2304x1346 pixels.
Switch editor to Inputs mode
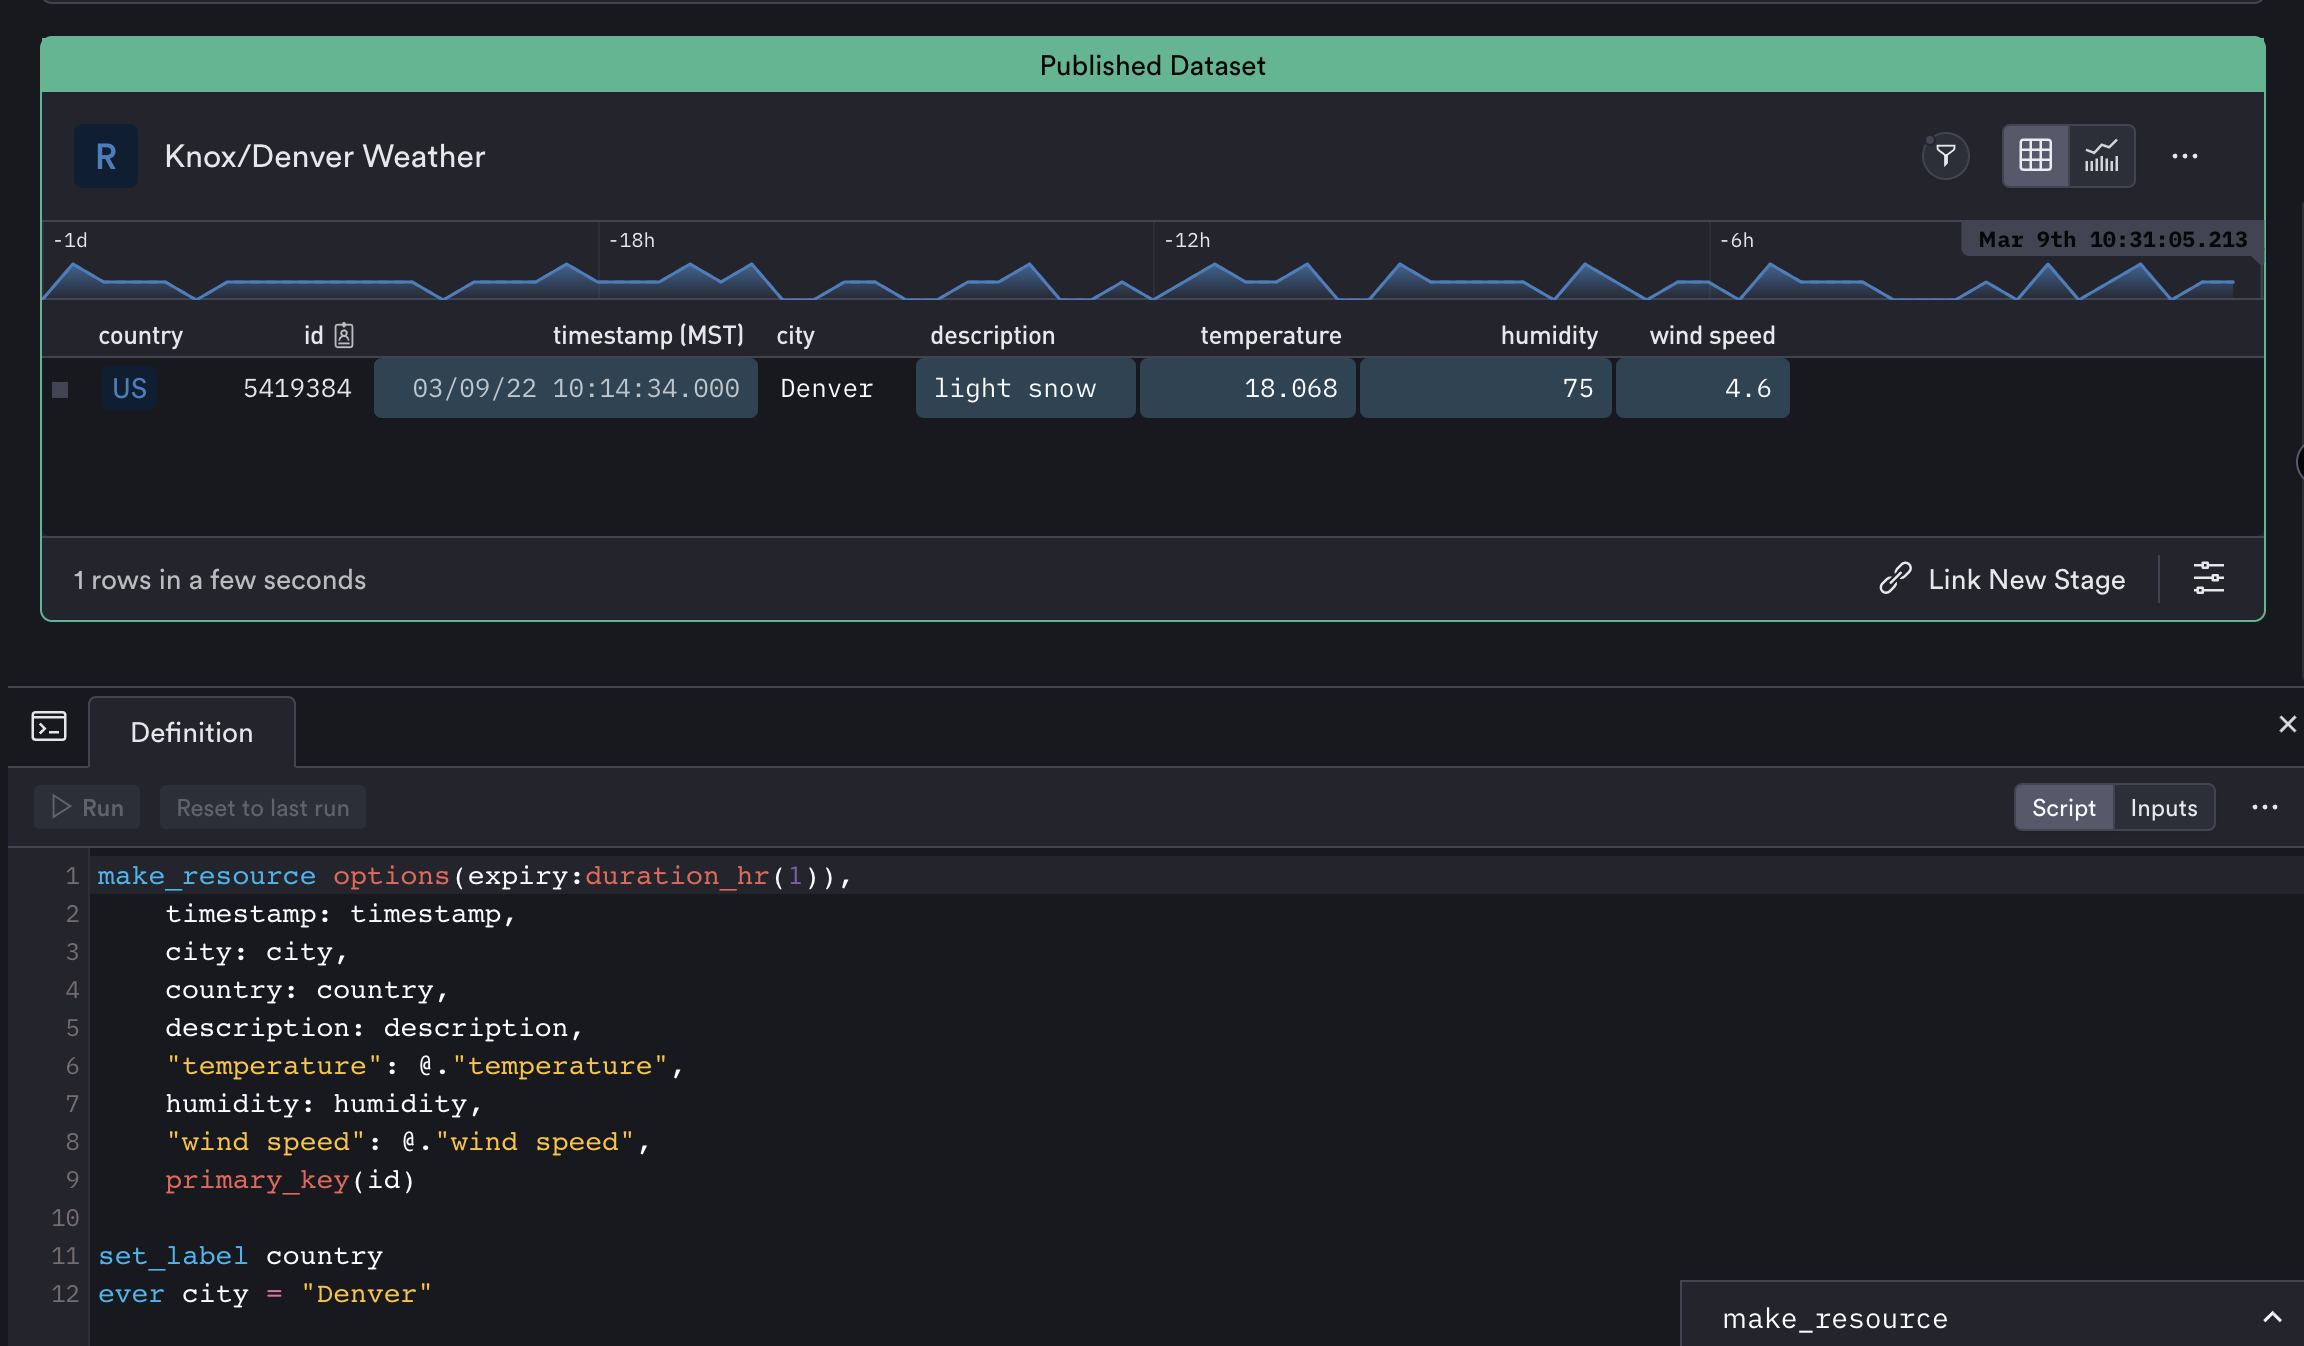tap(2163, 807)
